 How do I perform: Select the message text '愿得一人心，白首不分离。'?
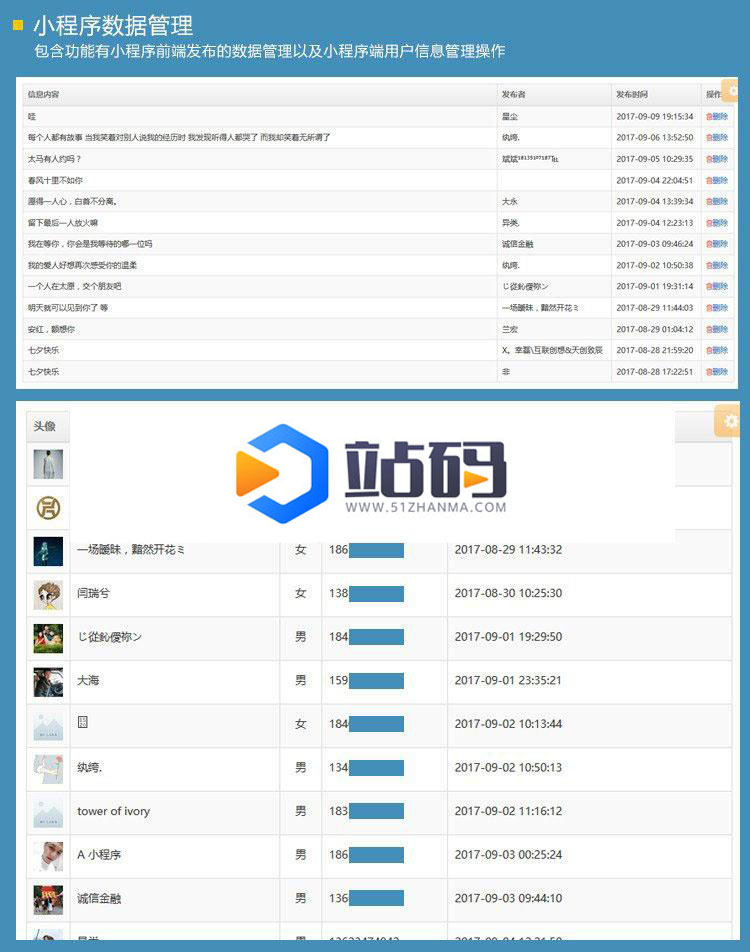pos(72,202)
